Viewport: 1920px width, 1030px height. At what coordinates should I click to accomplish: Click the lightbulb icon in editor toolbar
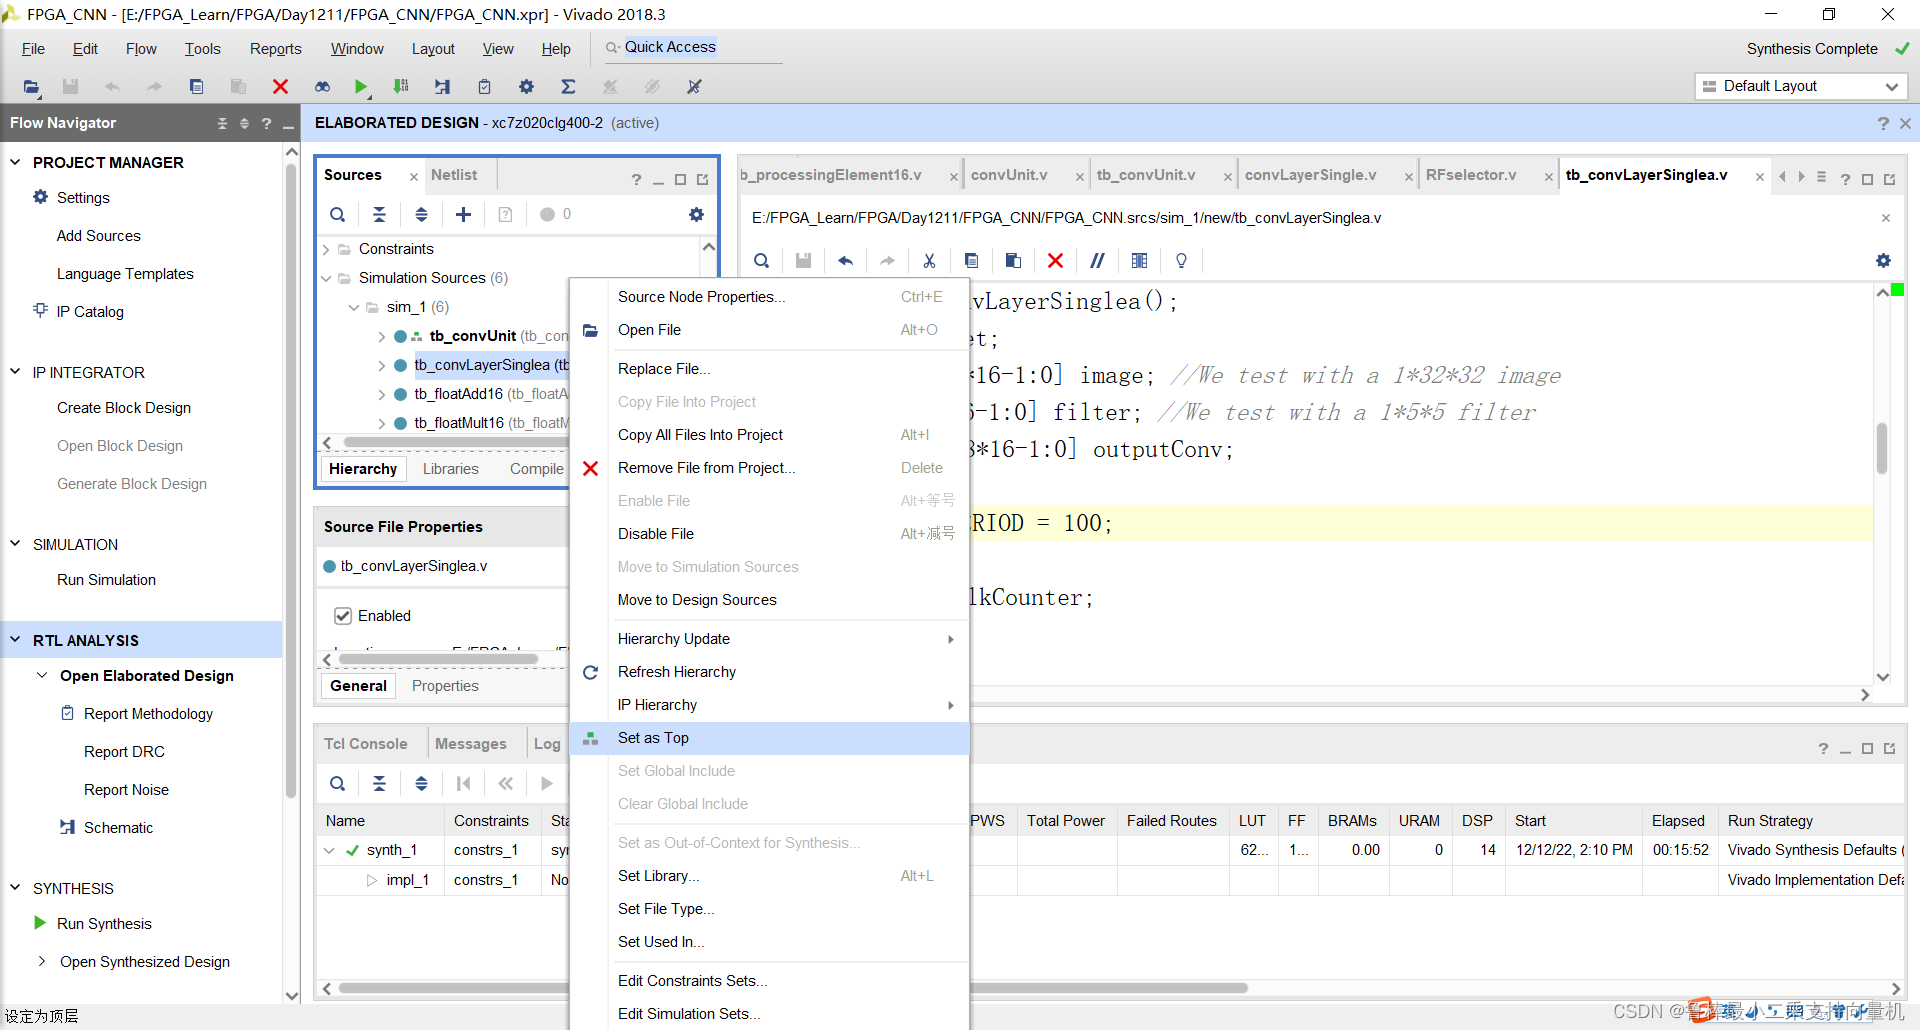(1181, 260)
